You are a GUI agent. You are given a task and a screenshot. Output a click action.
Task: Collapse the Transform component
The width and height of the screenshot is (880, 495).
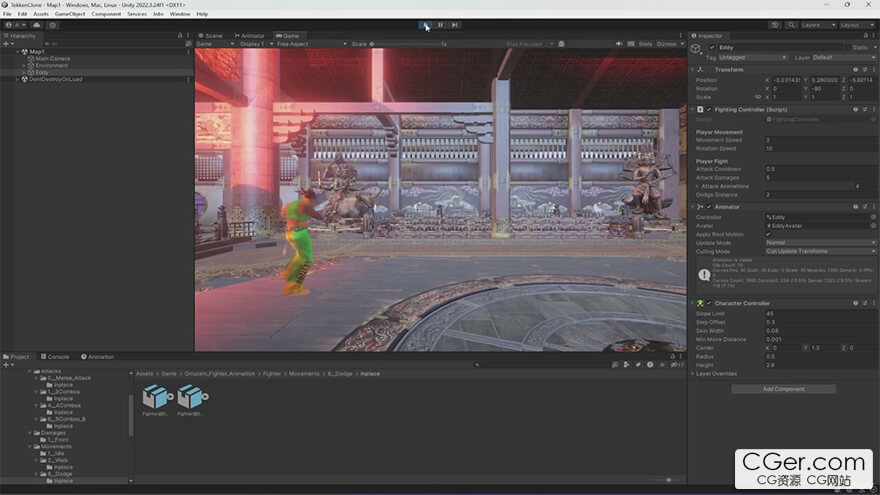click(x=693, y=70)
